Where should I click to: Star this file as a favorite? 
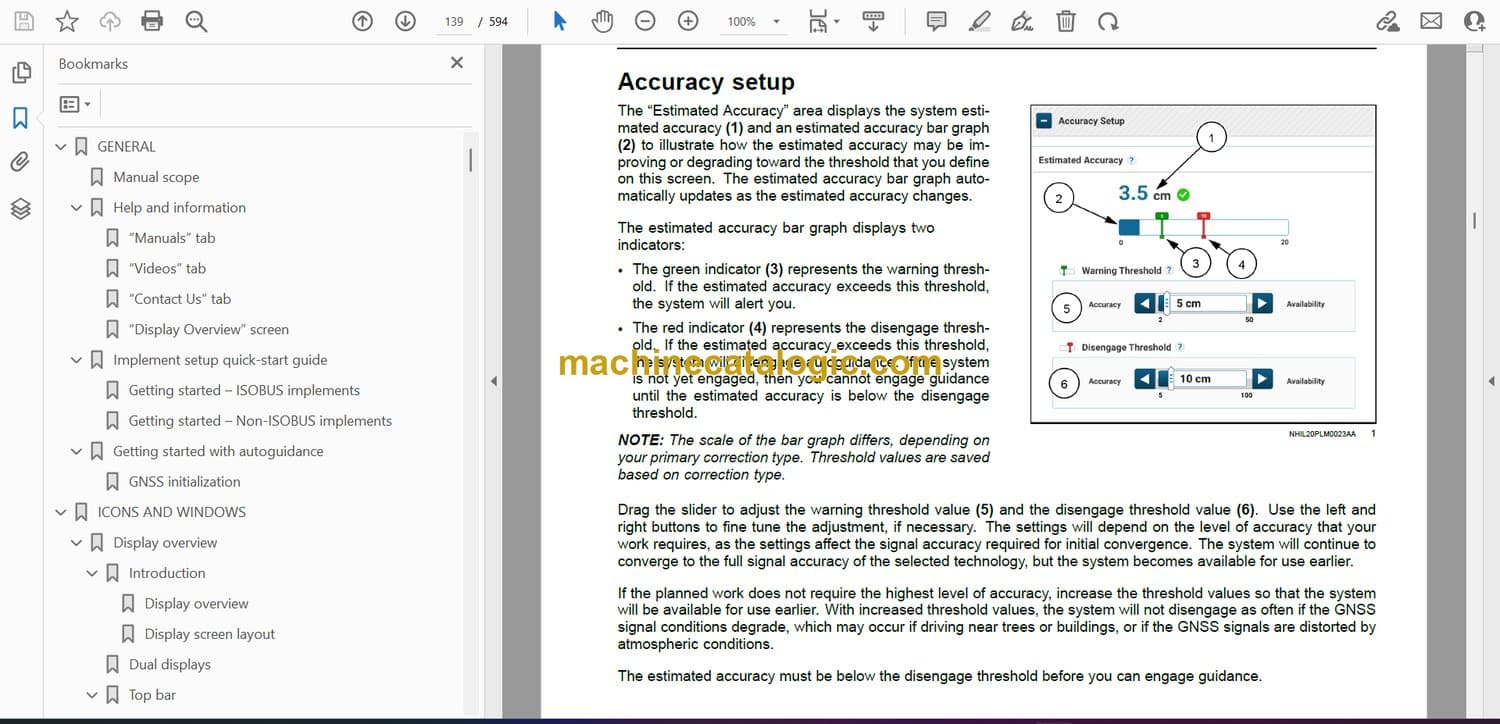(67, 21)
